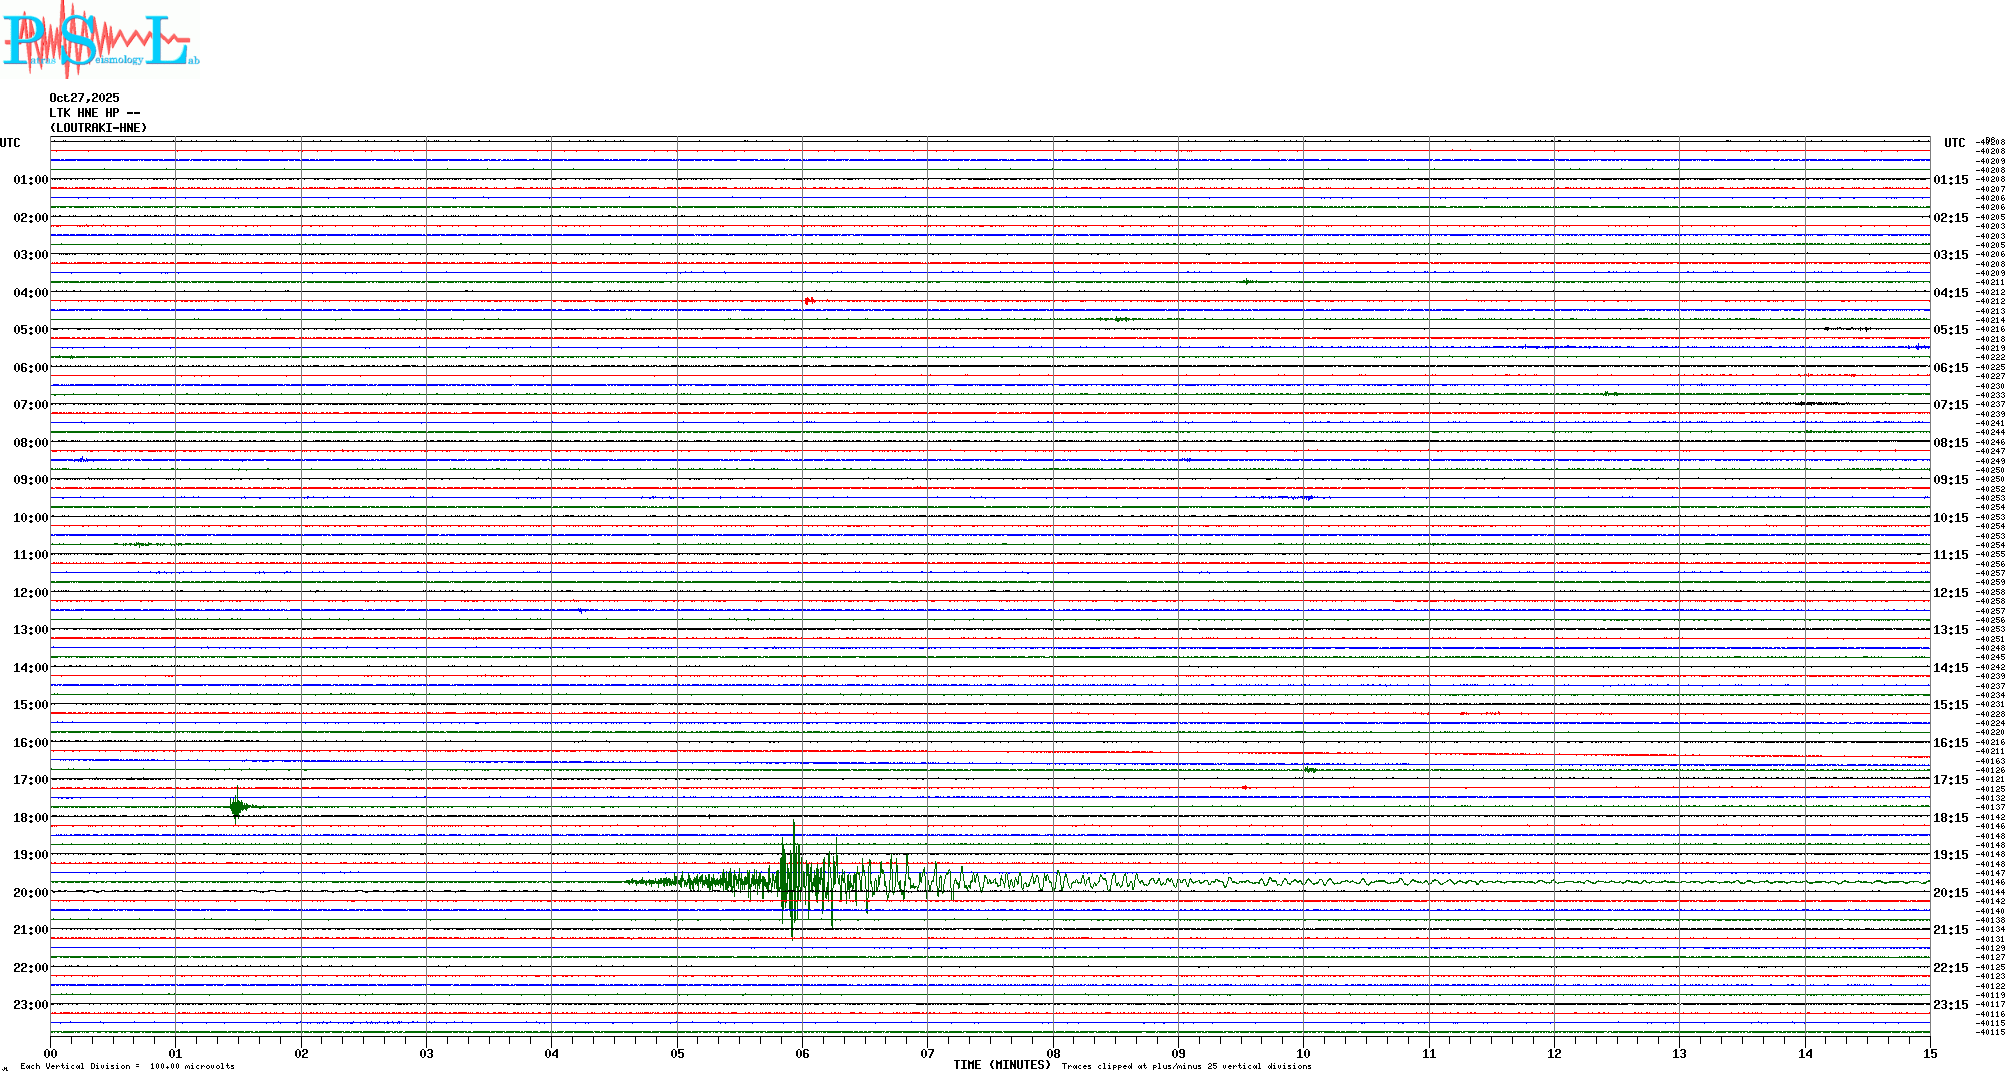This screenshot has width=2010, height=1080.
Task: Click the TIME (MINUTES) axis title
Action: tap(1002, 1065)
